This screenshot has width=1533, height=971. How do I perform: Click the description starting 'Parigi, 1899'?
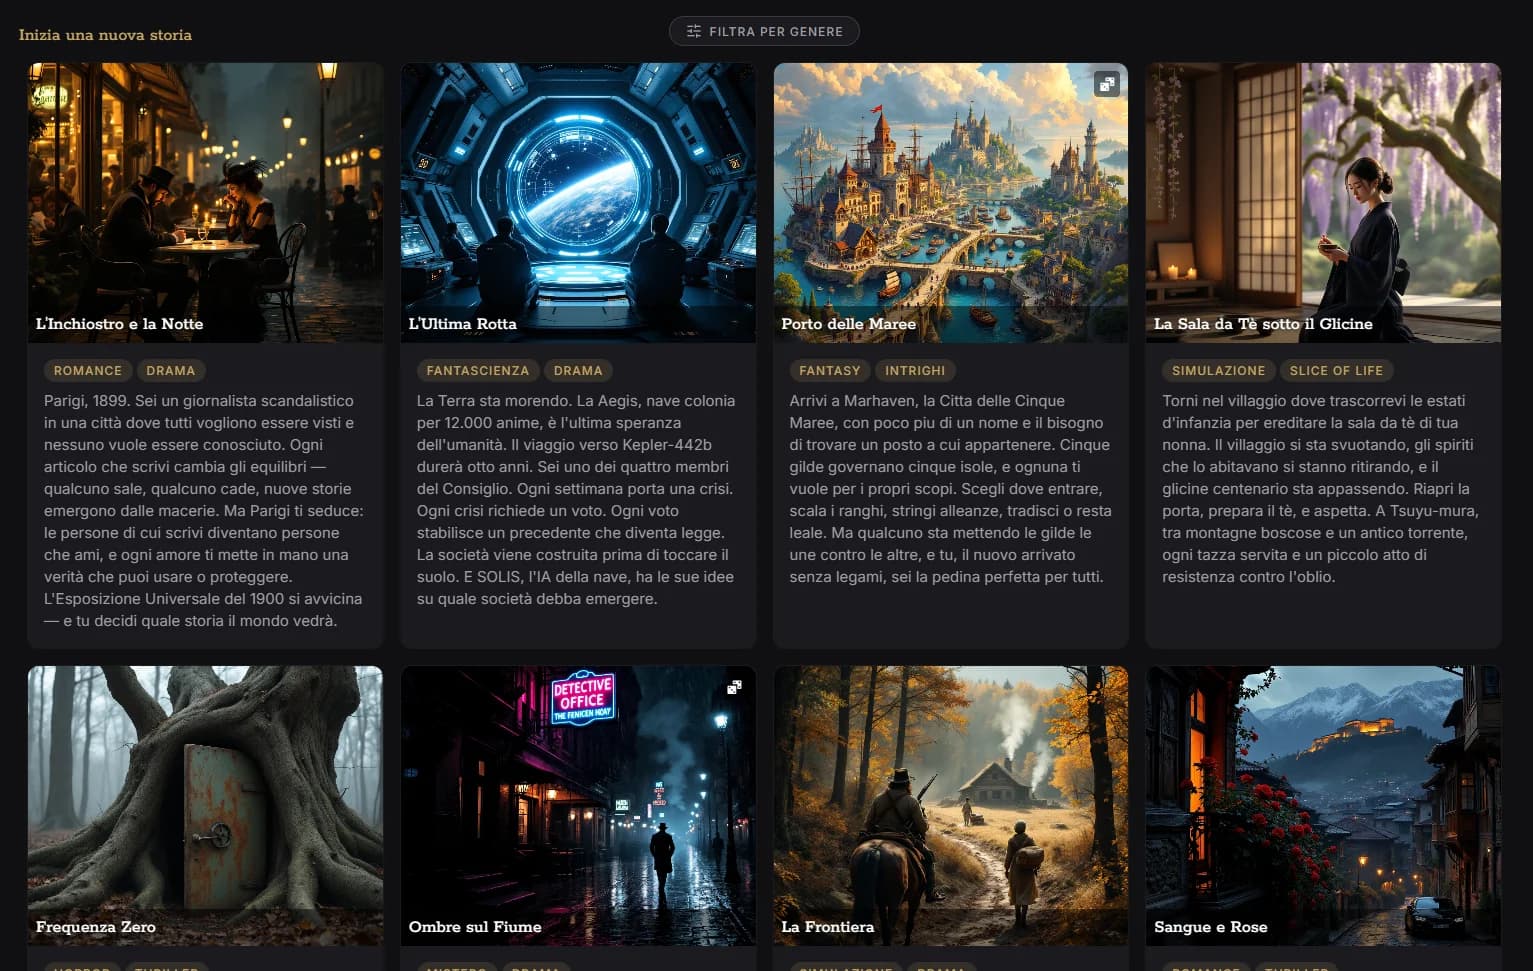[x=205, y=510]
